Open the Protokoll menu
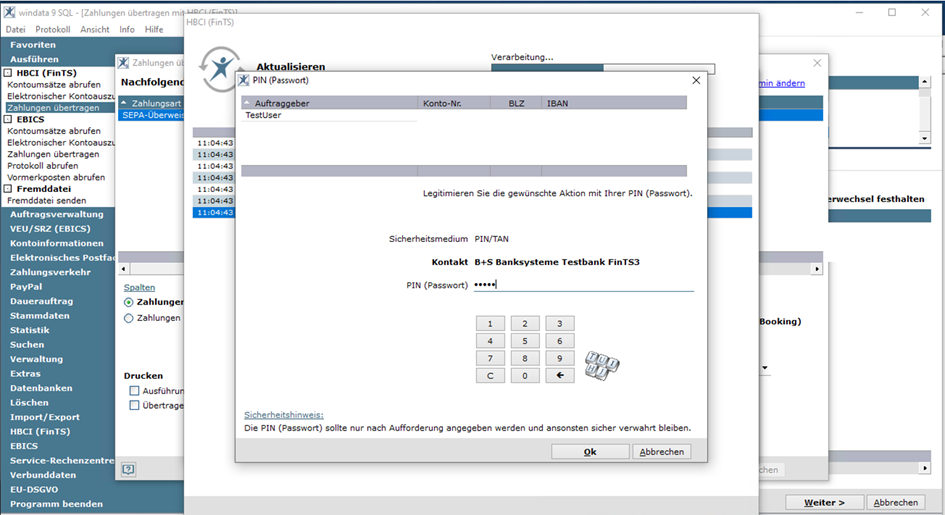Screen dimensions: 945x515 pyautogui.click(x=53, y=30)
